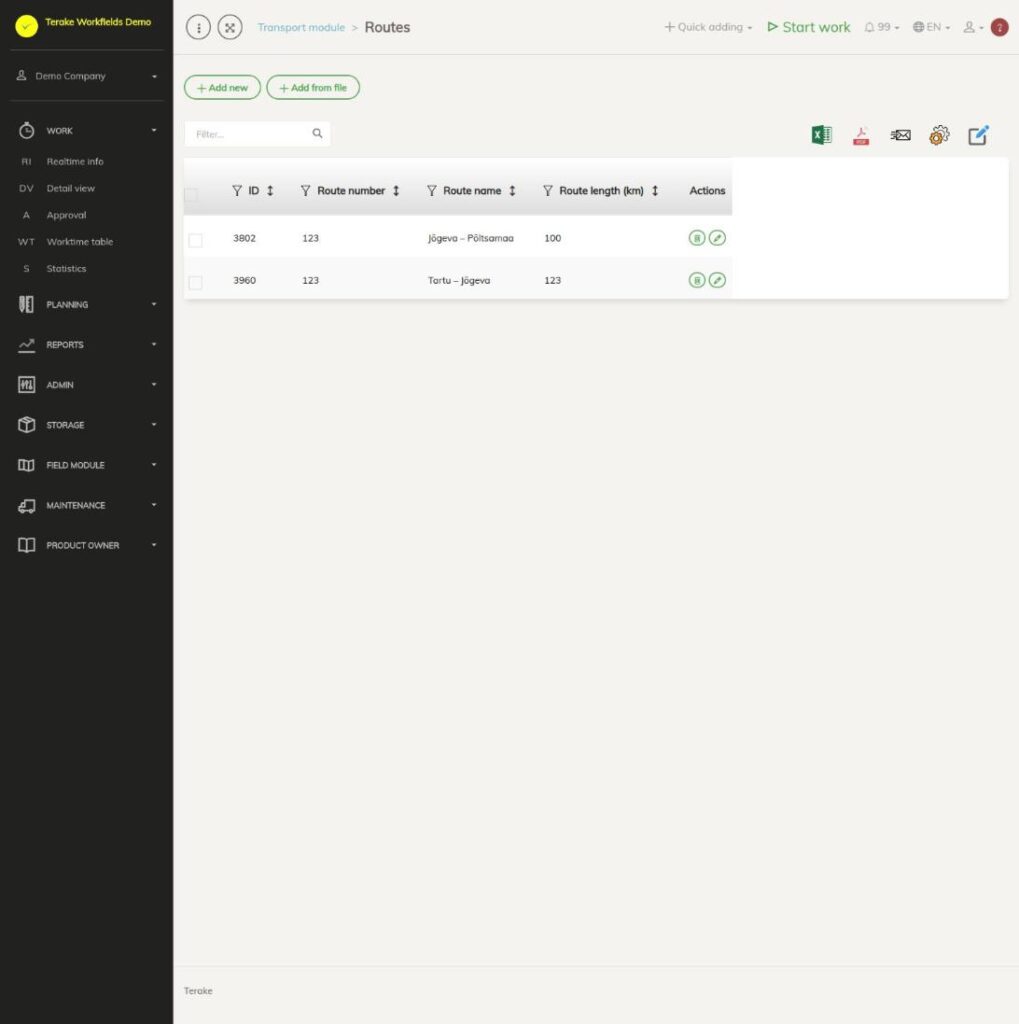Delete route 3960 using trash icon
This screenshot has height=1024, width=1019.
click(697, 280)
